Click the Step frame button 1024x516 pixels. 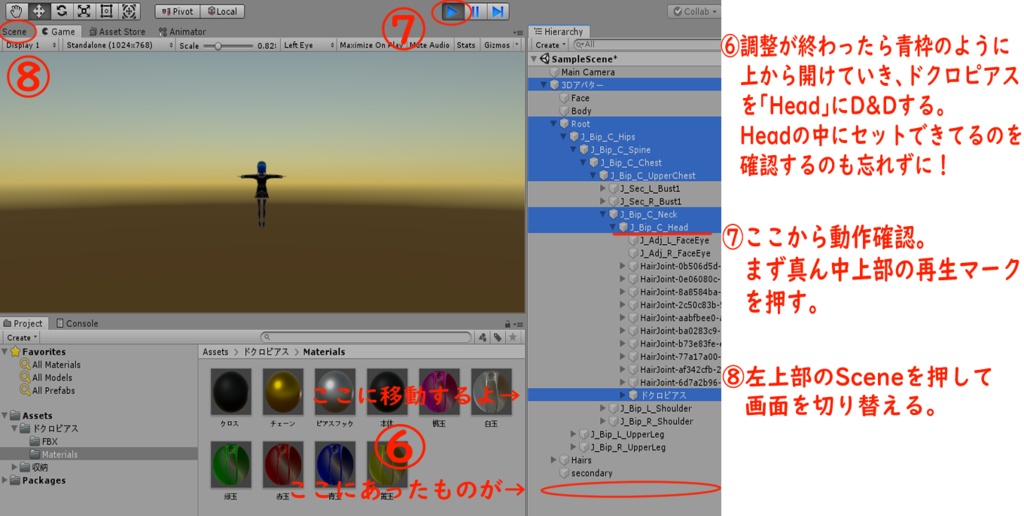[498, 11]
